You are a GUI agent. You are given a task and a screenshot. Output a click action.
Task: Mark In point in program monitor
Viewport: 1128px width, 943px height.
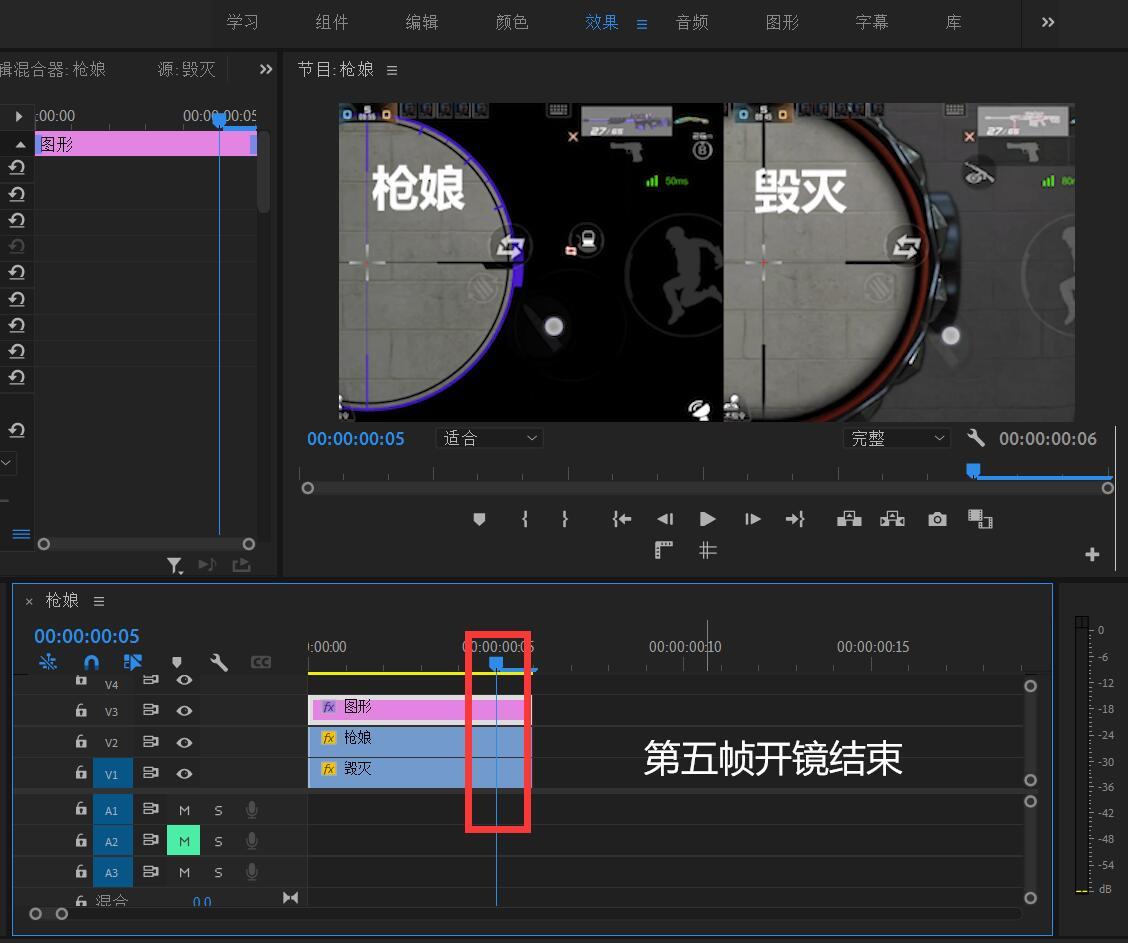(x=524, y=519)
